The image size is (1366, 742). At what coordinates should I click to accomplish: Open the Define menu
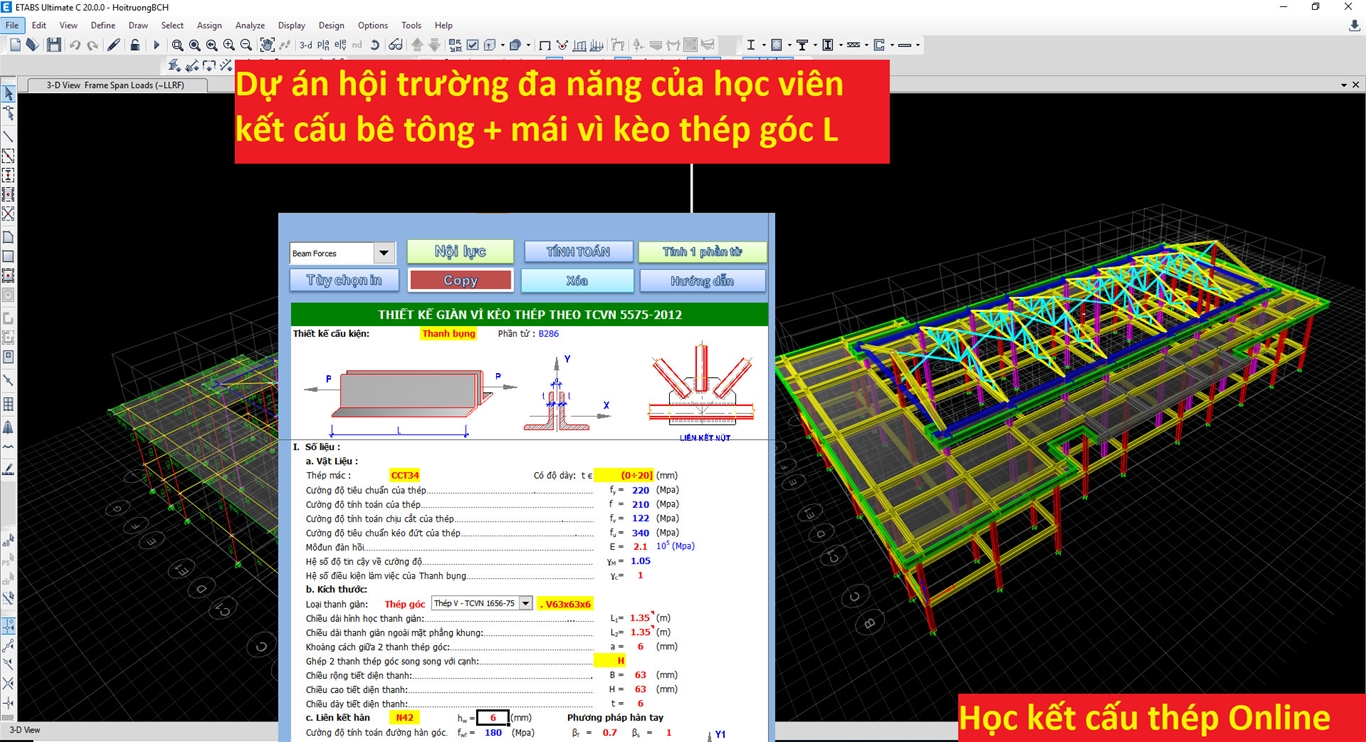pyautogui.click(x=103, y=25)
